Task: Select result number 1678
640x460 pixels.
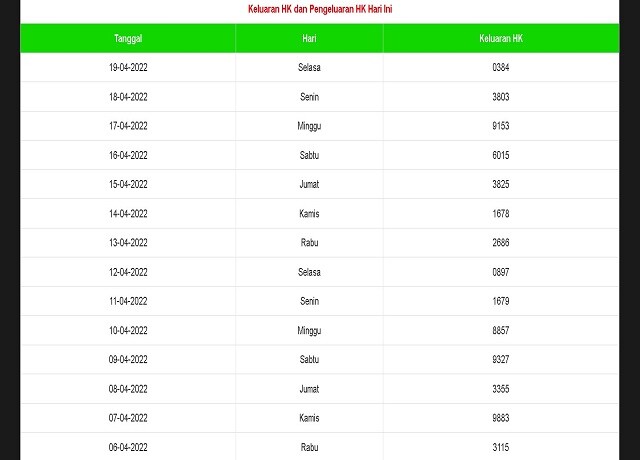Action: point(501,213)
